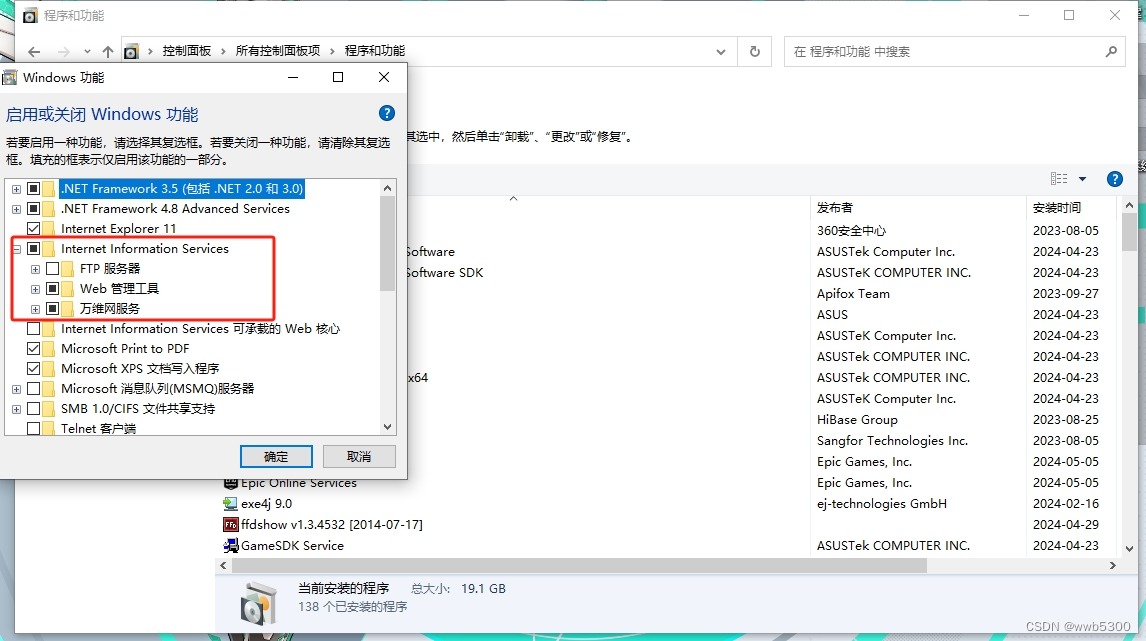This screenshot has height=641, width=1146.
Task: Expand Web 管理工具 node
Action: [x=35, y=289]
